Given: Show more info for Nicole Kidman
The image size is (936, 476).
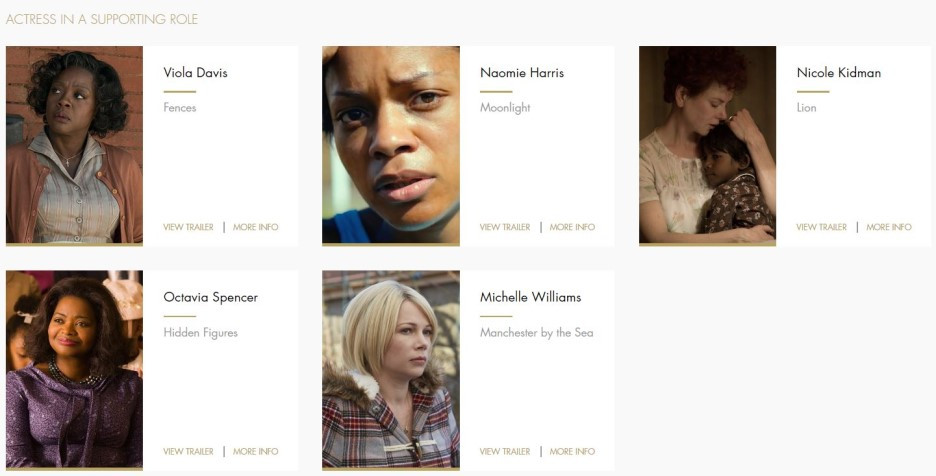Looking at the screenshot, I should (889, 227).
